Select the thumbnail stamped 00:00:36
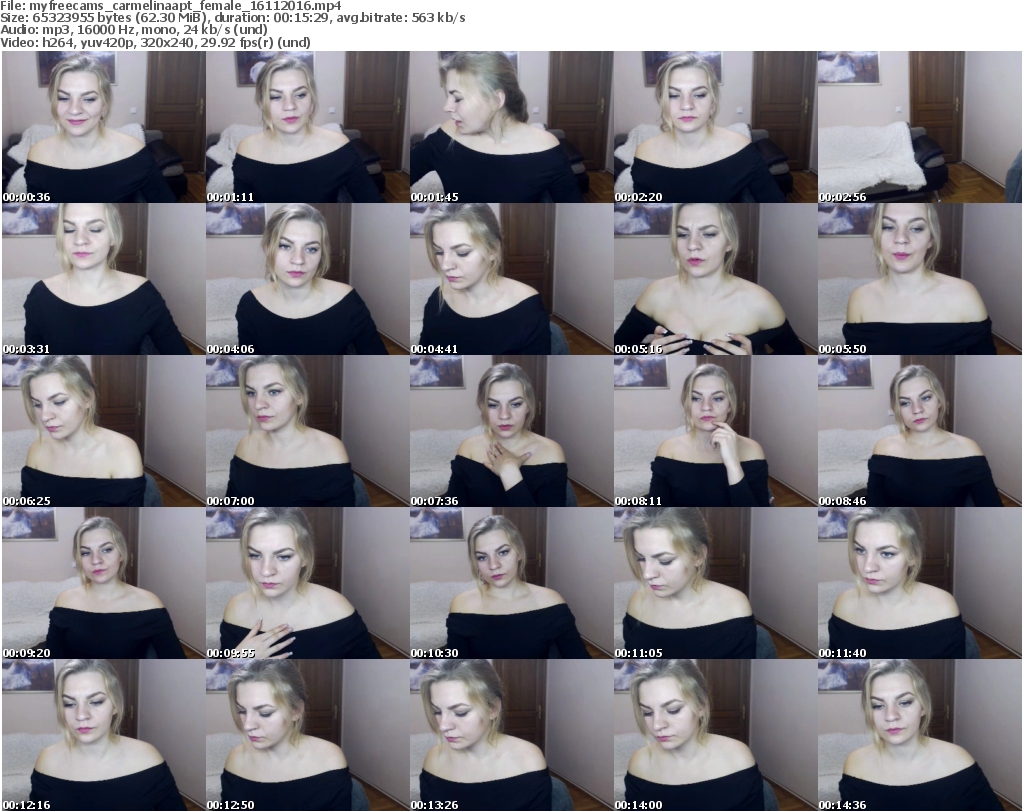 [103, 127]
